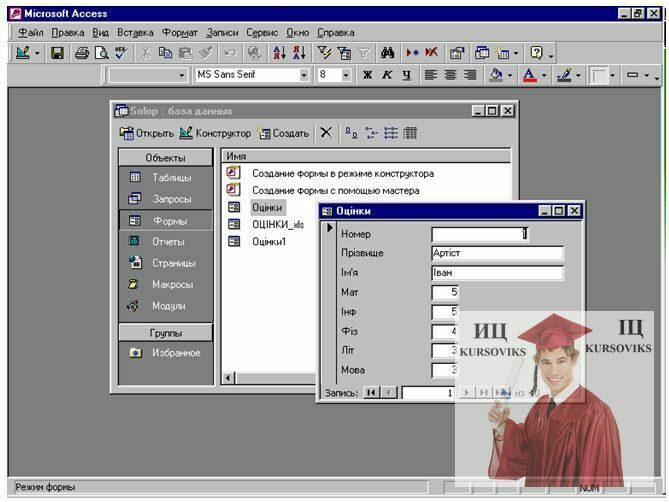The height and width of the screenshot is (502, 669).
Task: Click the Apply Filter funnel icon
Action: point(364,53)
